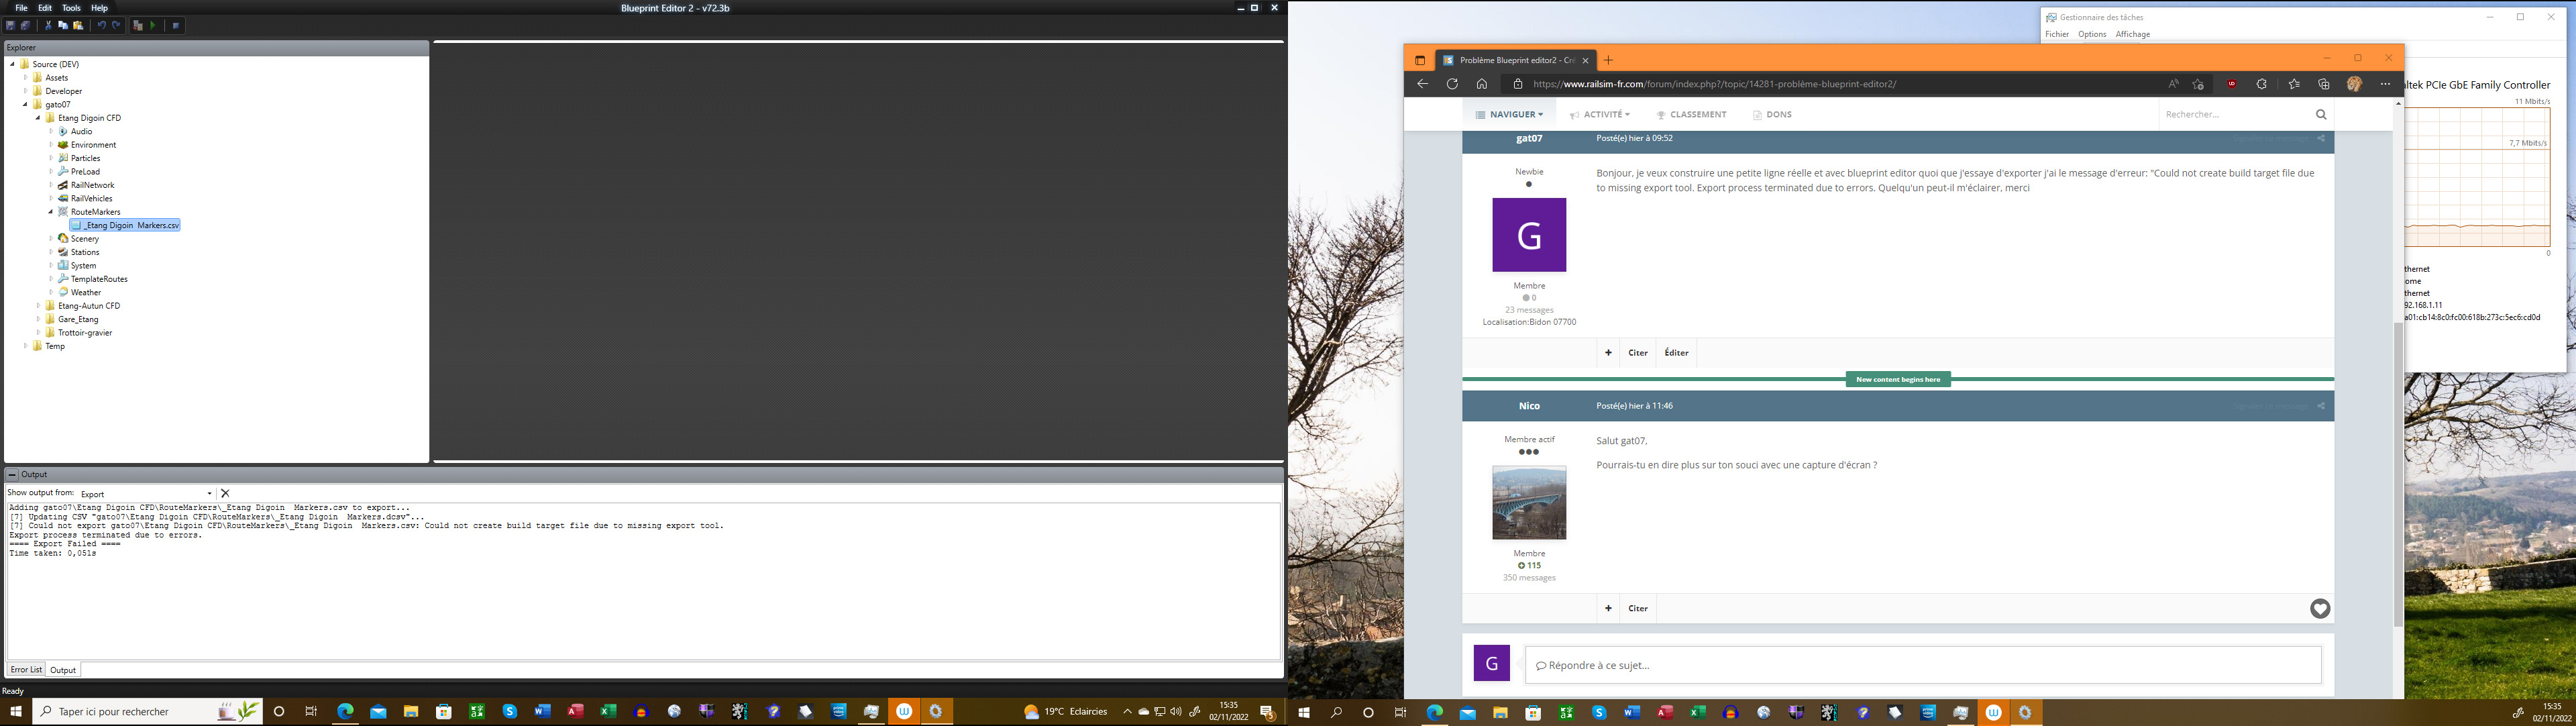This screenshot has width=2576, height=726.
Task: Collapse the Source (DEV) tree node
Action: coord(12,64)
